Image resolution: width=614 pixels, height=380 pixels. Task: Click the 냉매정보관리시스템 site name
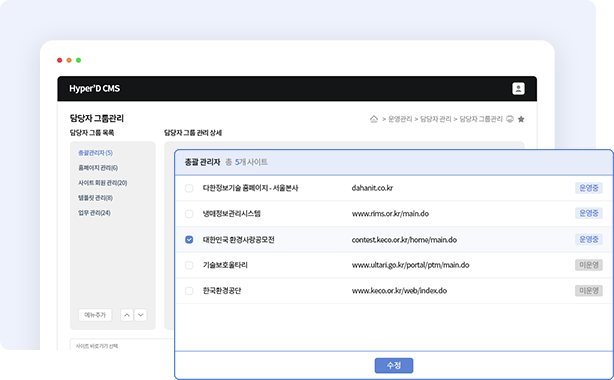pos(231,214)
